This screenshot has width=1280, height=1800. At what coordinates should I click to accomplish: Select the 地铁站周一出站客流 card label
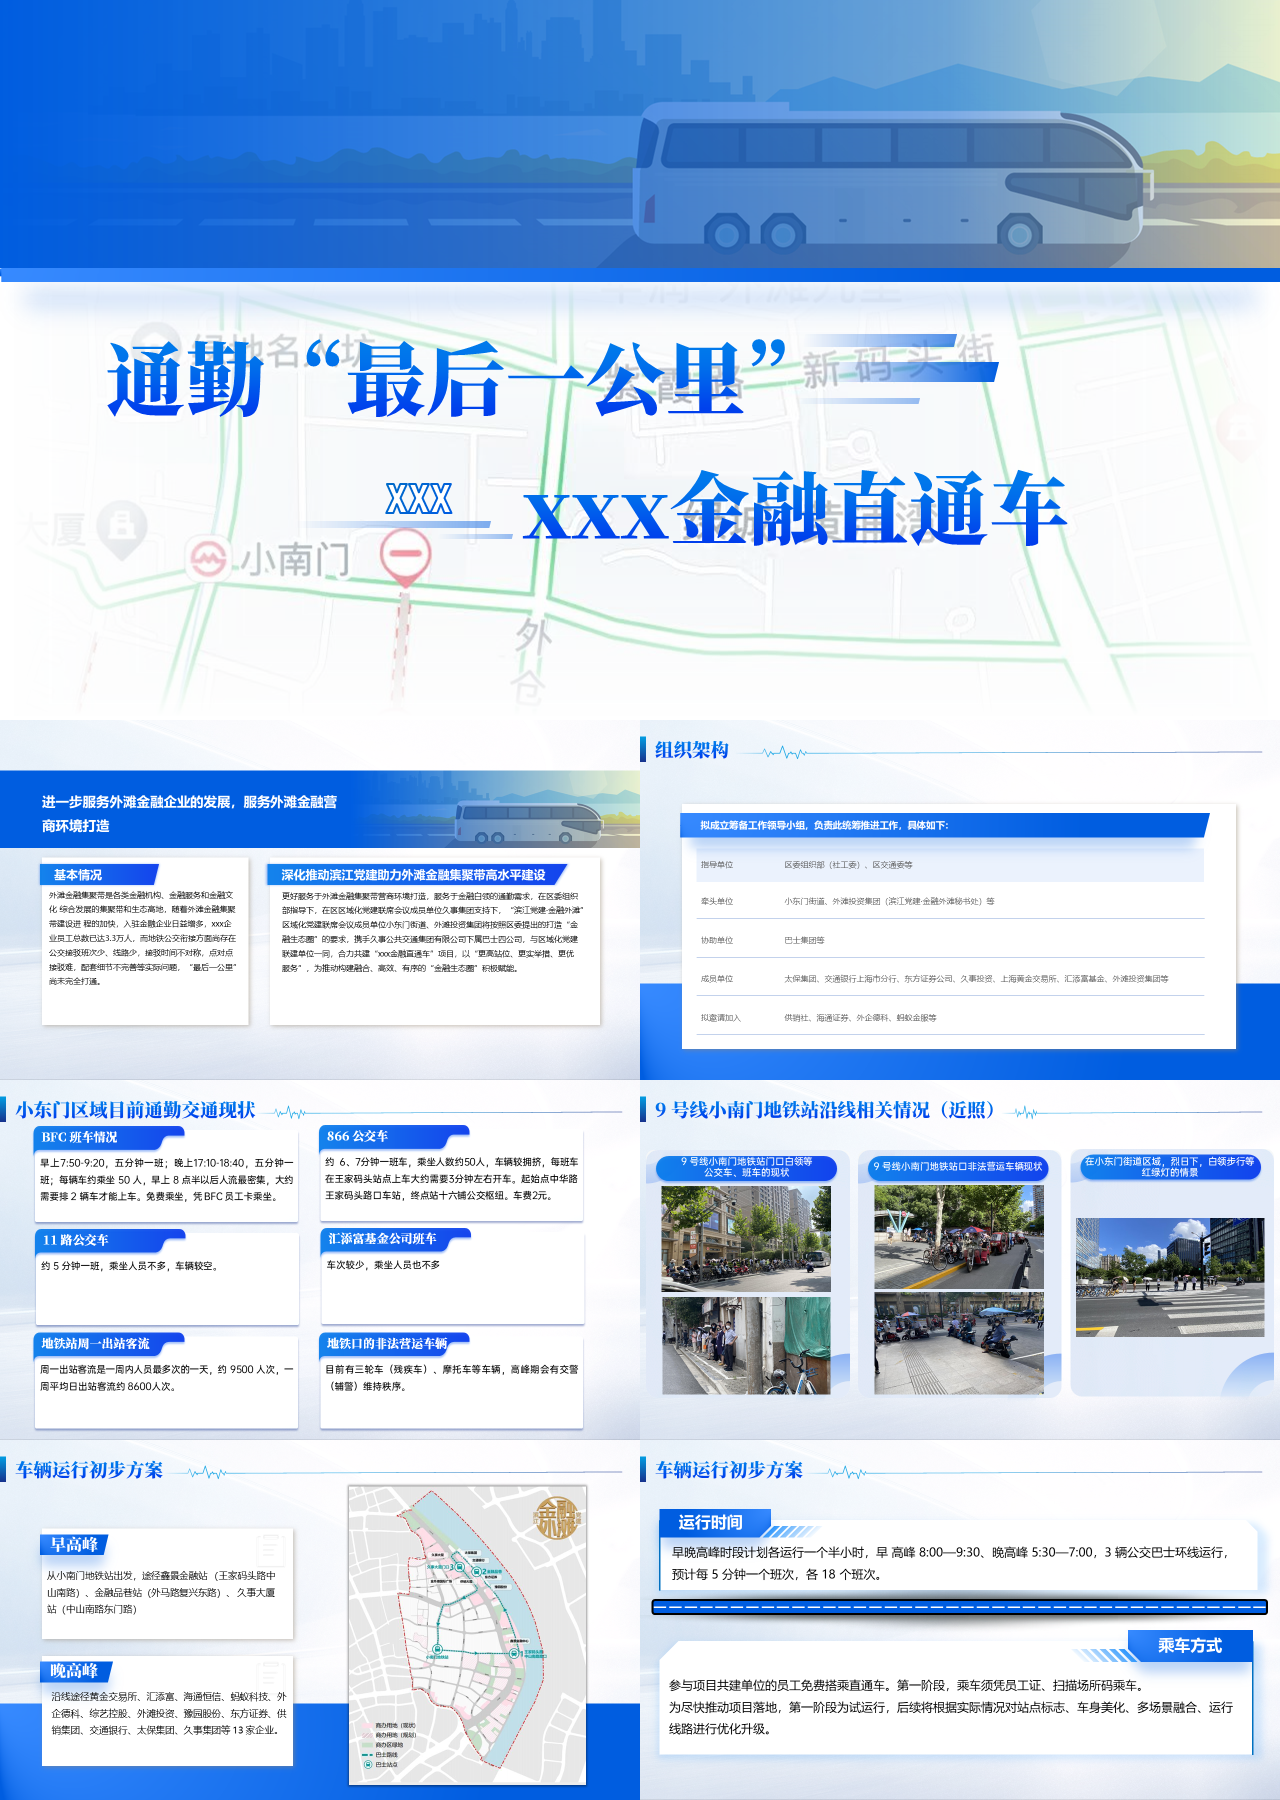coord(95,1344)
